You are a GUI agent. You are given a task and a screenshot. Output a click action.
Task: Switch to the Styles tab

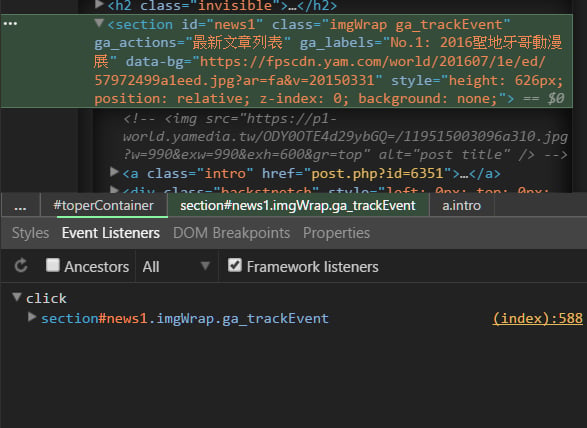point(30,233)
